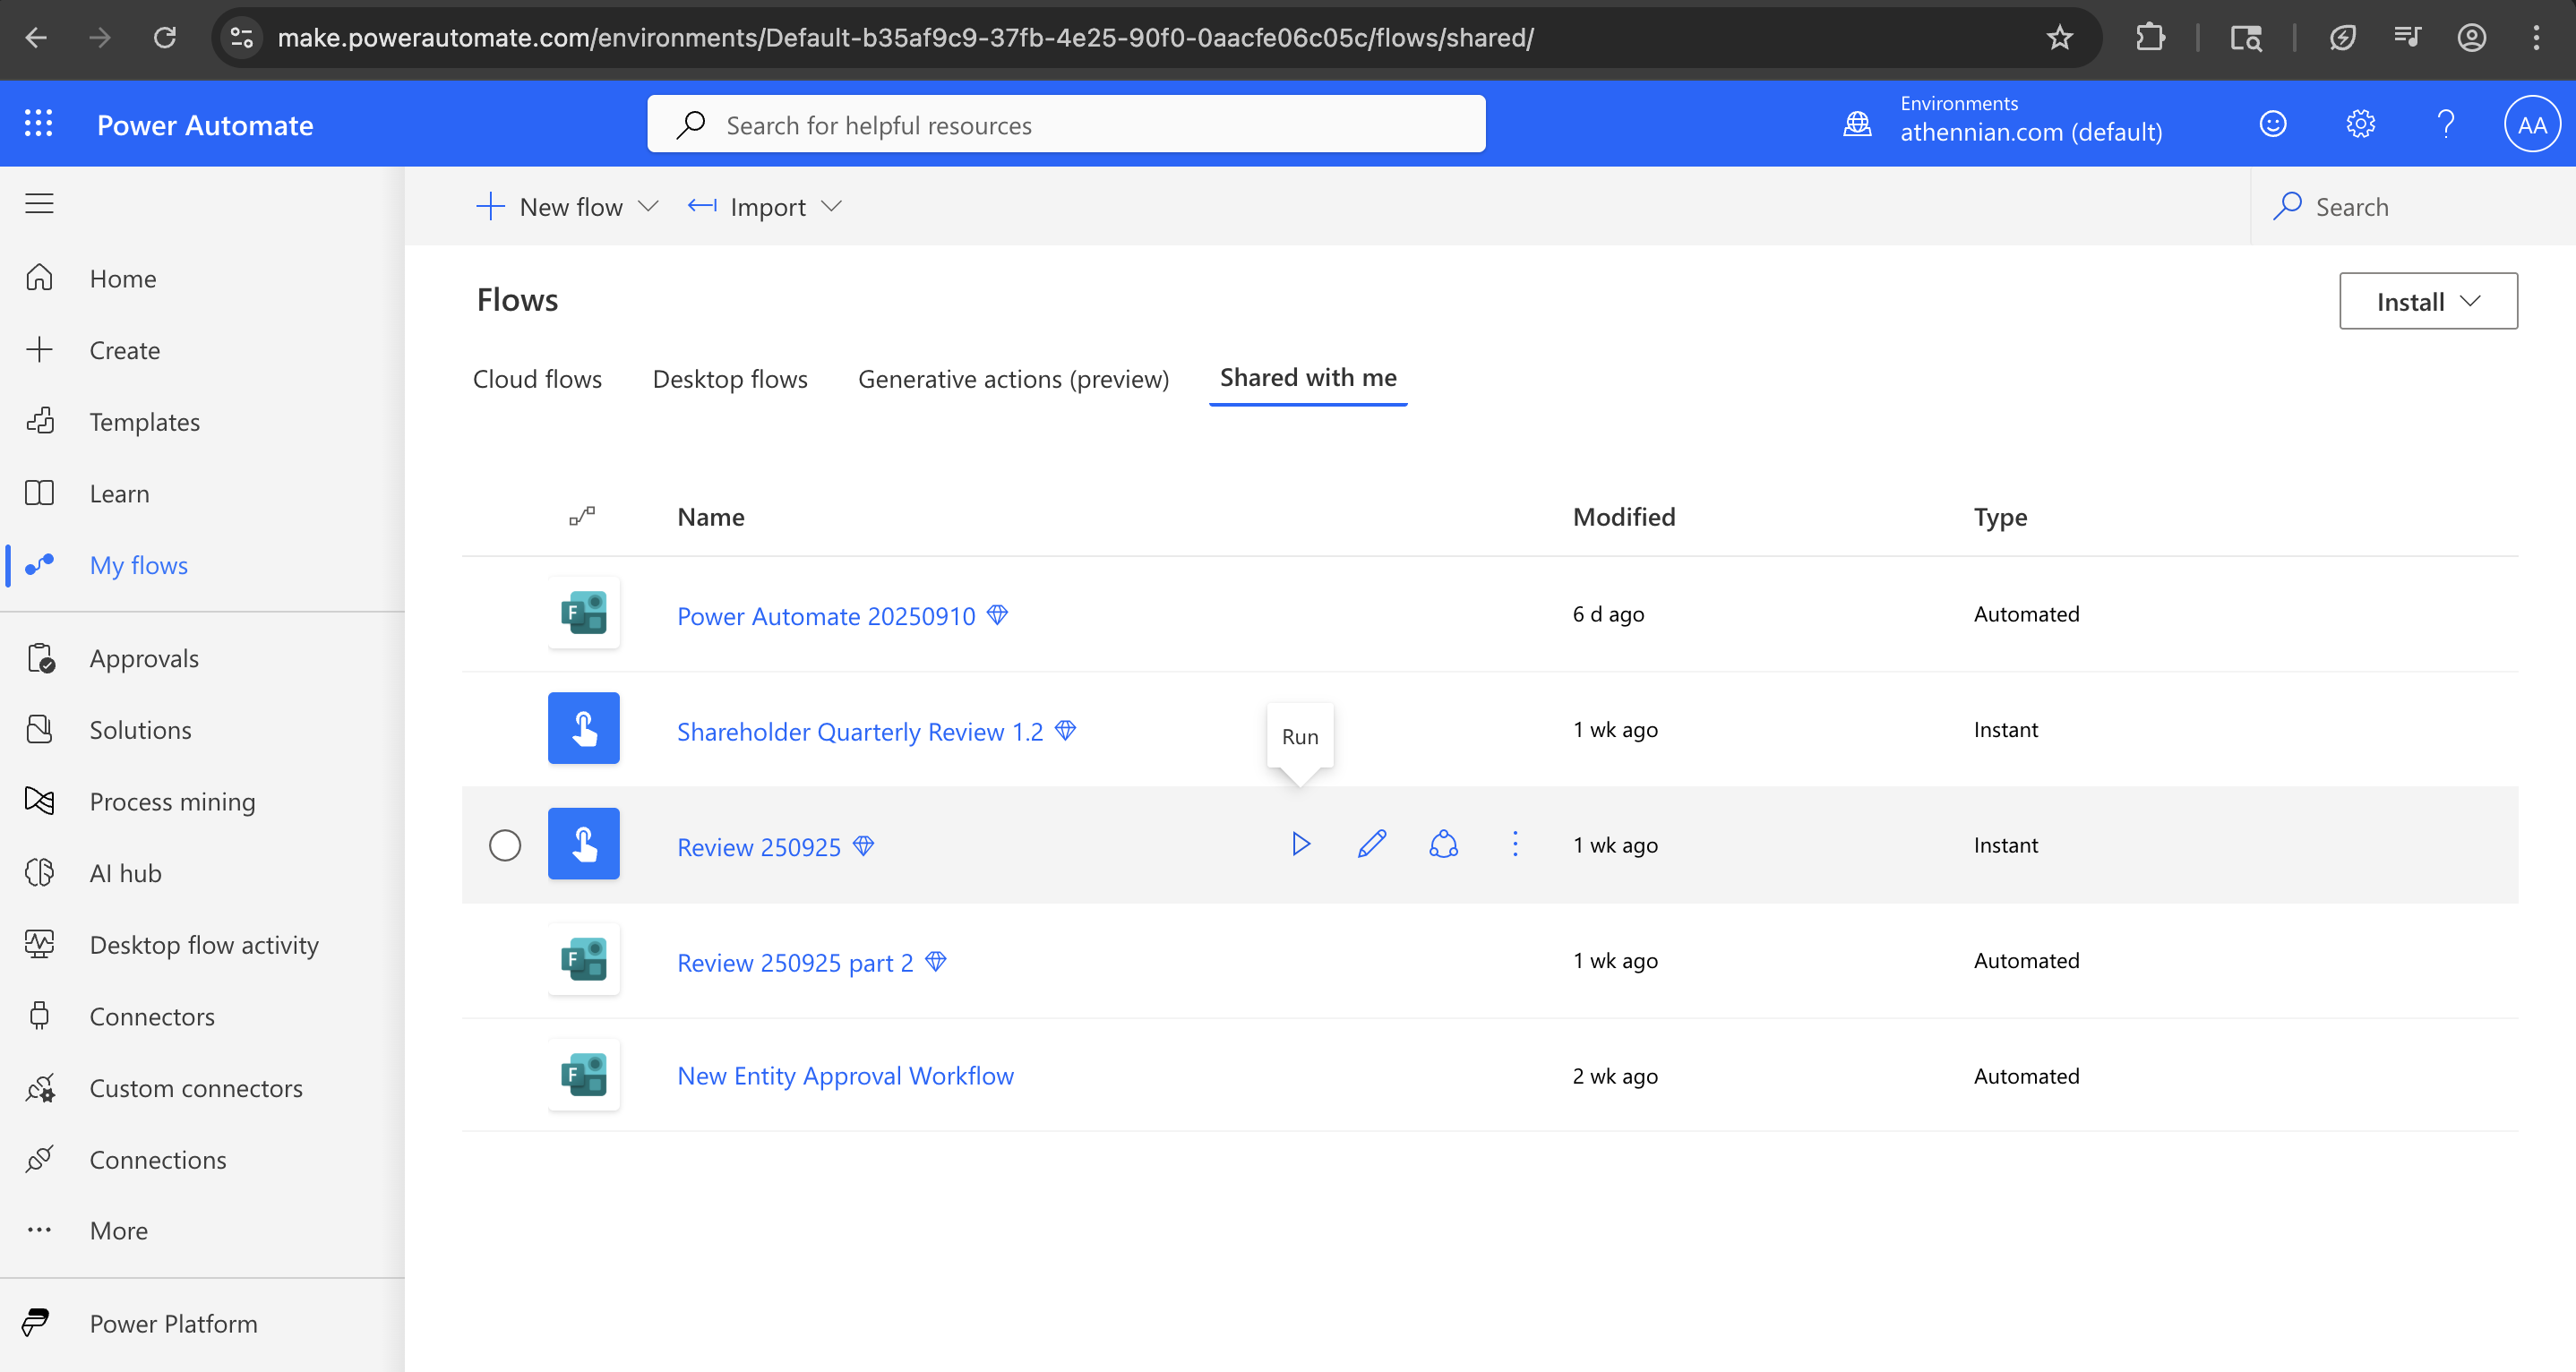Screen dimensions: 2576x1372
Task: Click the Search for helpful resources field
Action: [x=1066, y=125]
